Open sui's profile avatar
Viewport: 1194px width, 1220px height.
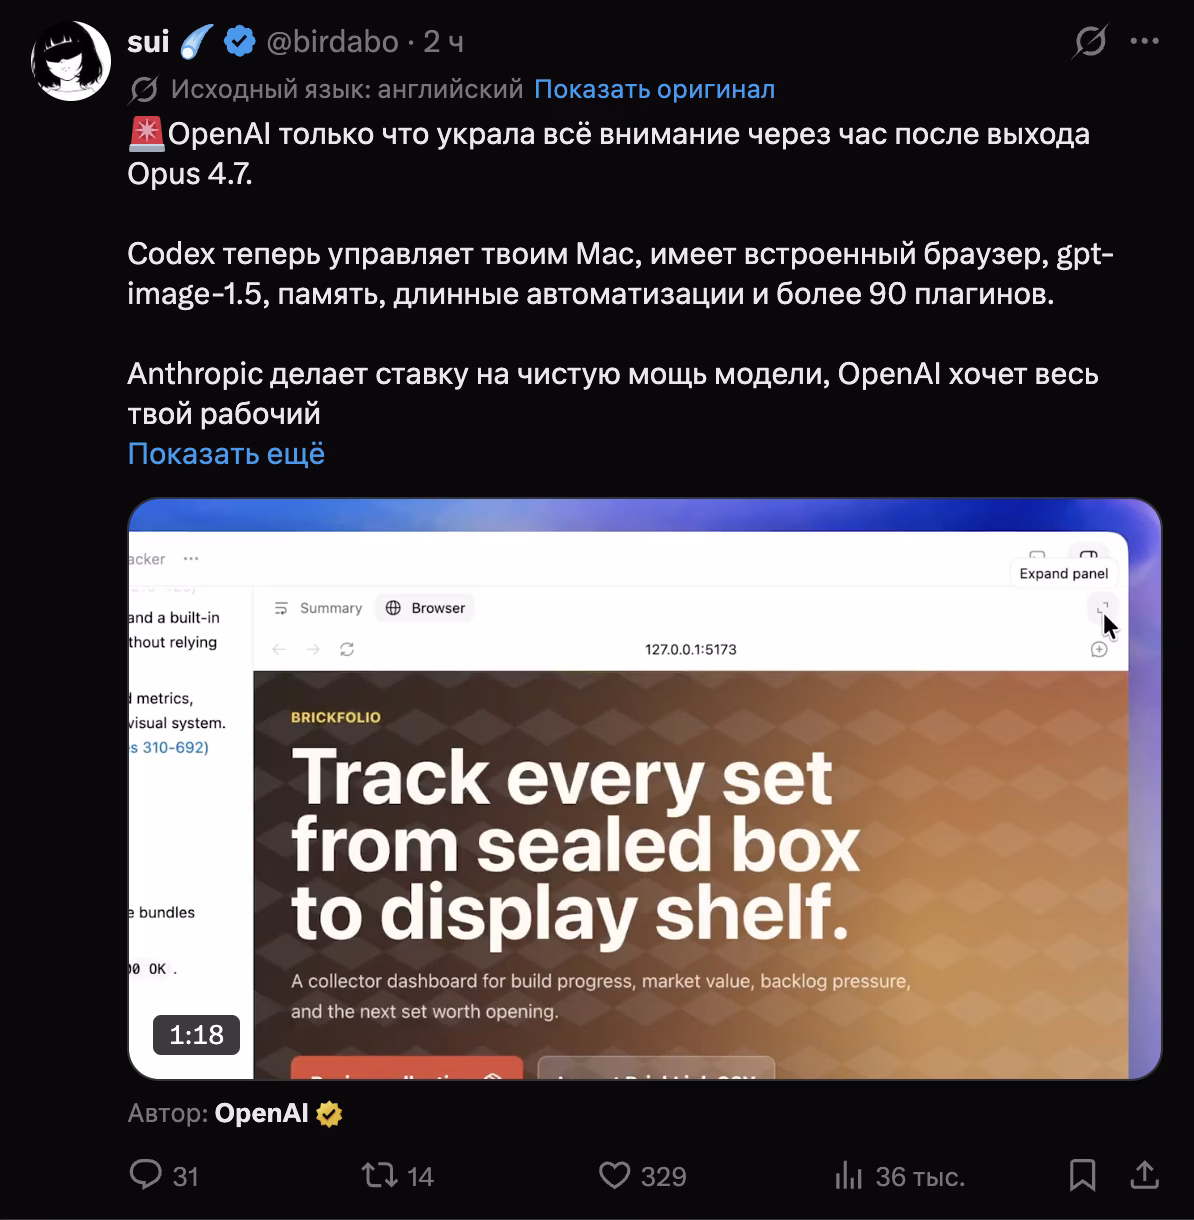[x=70, y=61]
